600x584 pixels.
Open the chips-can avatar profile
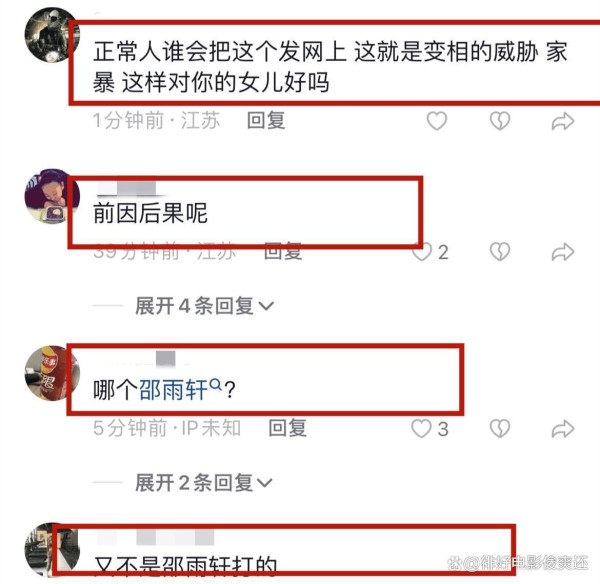(52, 374)
